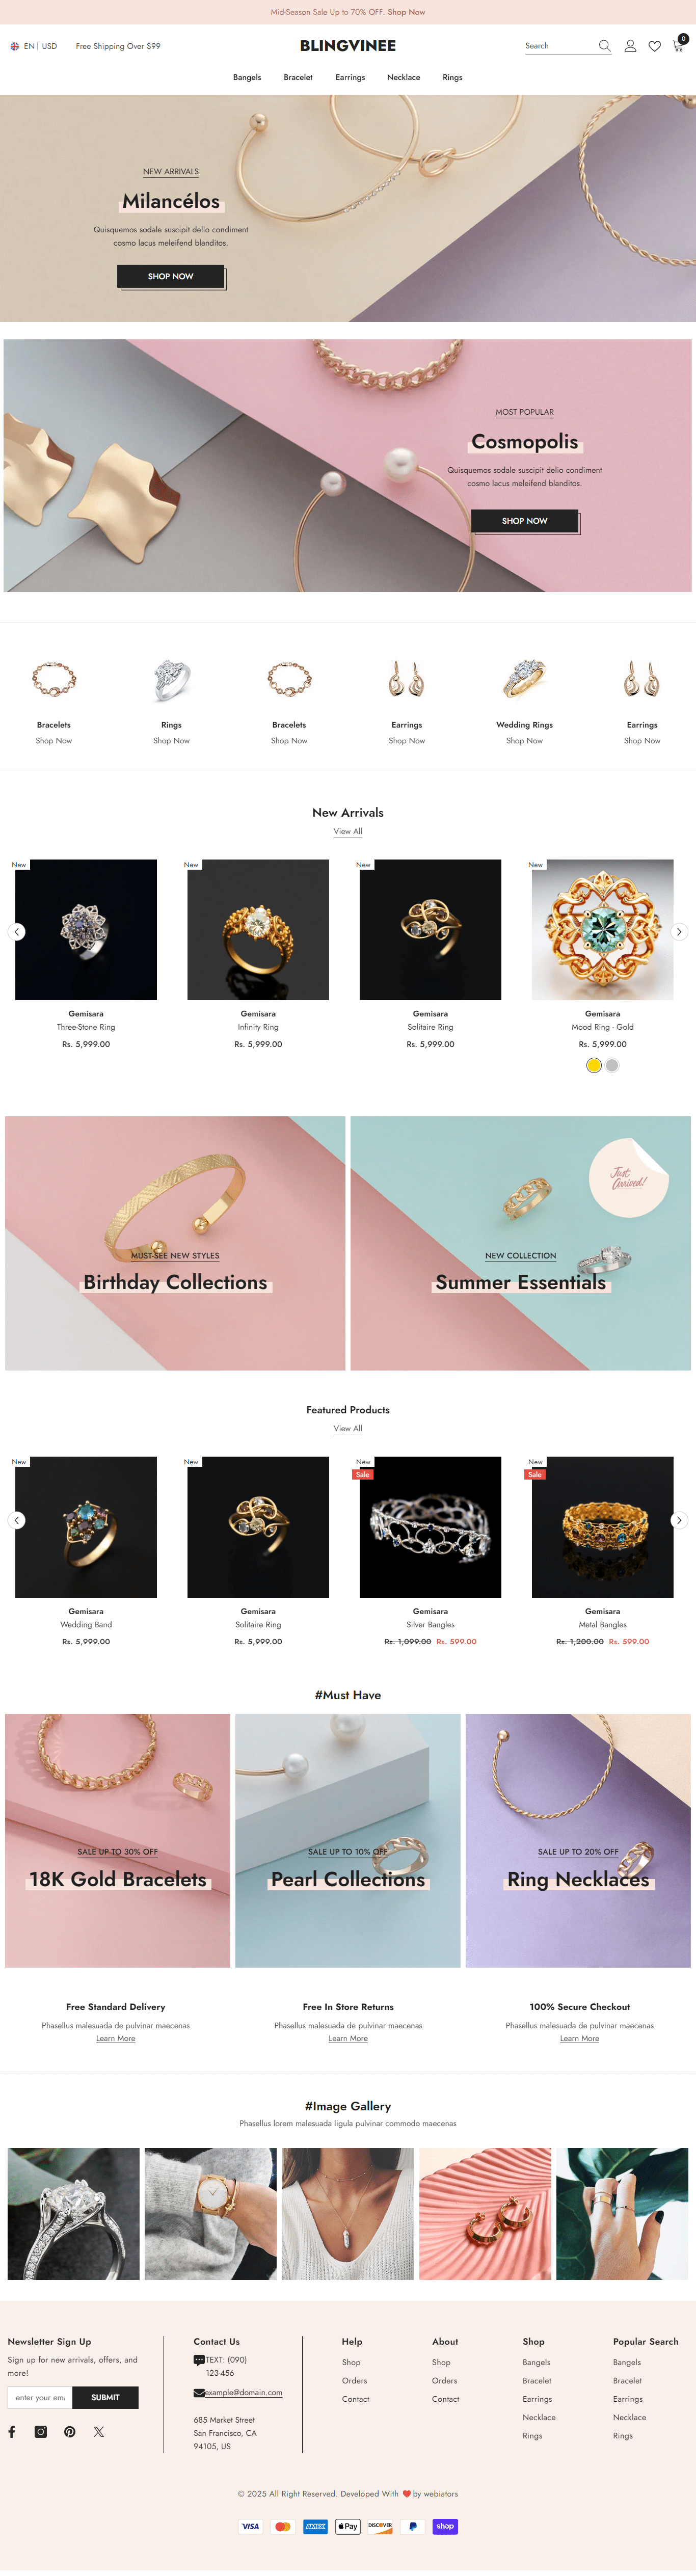The width and height of the screenshot is (696, 2576).
Task: Open the Instagram icon in the footer
Action: pyautogui.click(x=41, y=2431)
